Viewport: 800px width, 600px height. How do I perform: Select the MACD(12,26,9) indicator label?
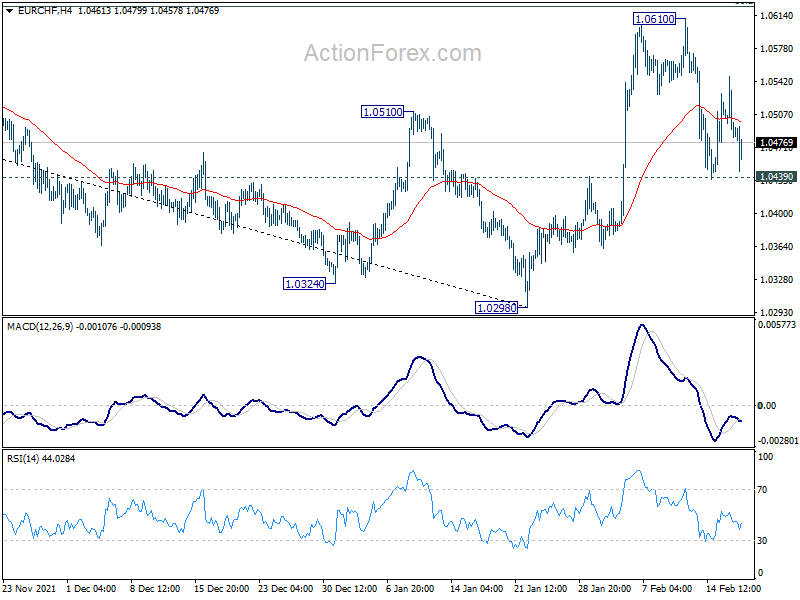40,327
